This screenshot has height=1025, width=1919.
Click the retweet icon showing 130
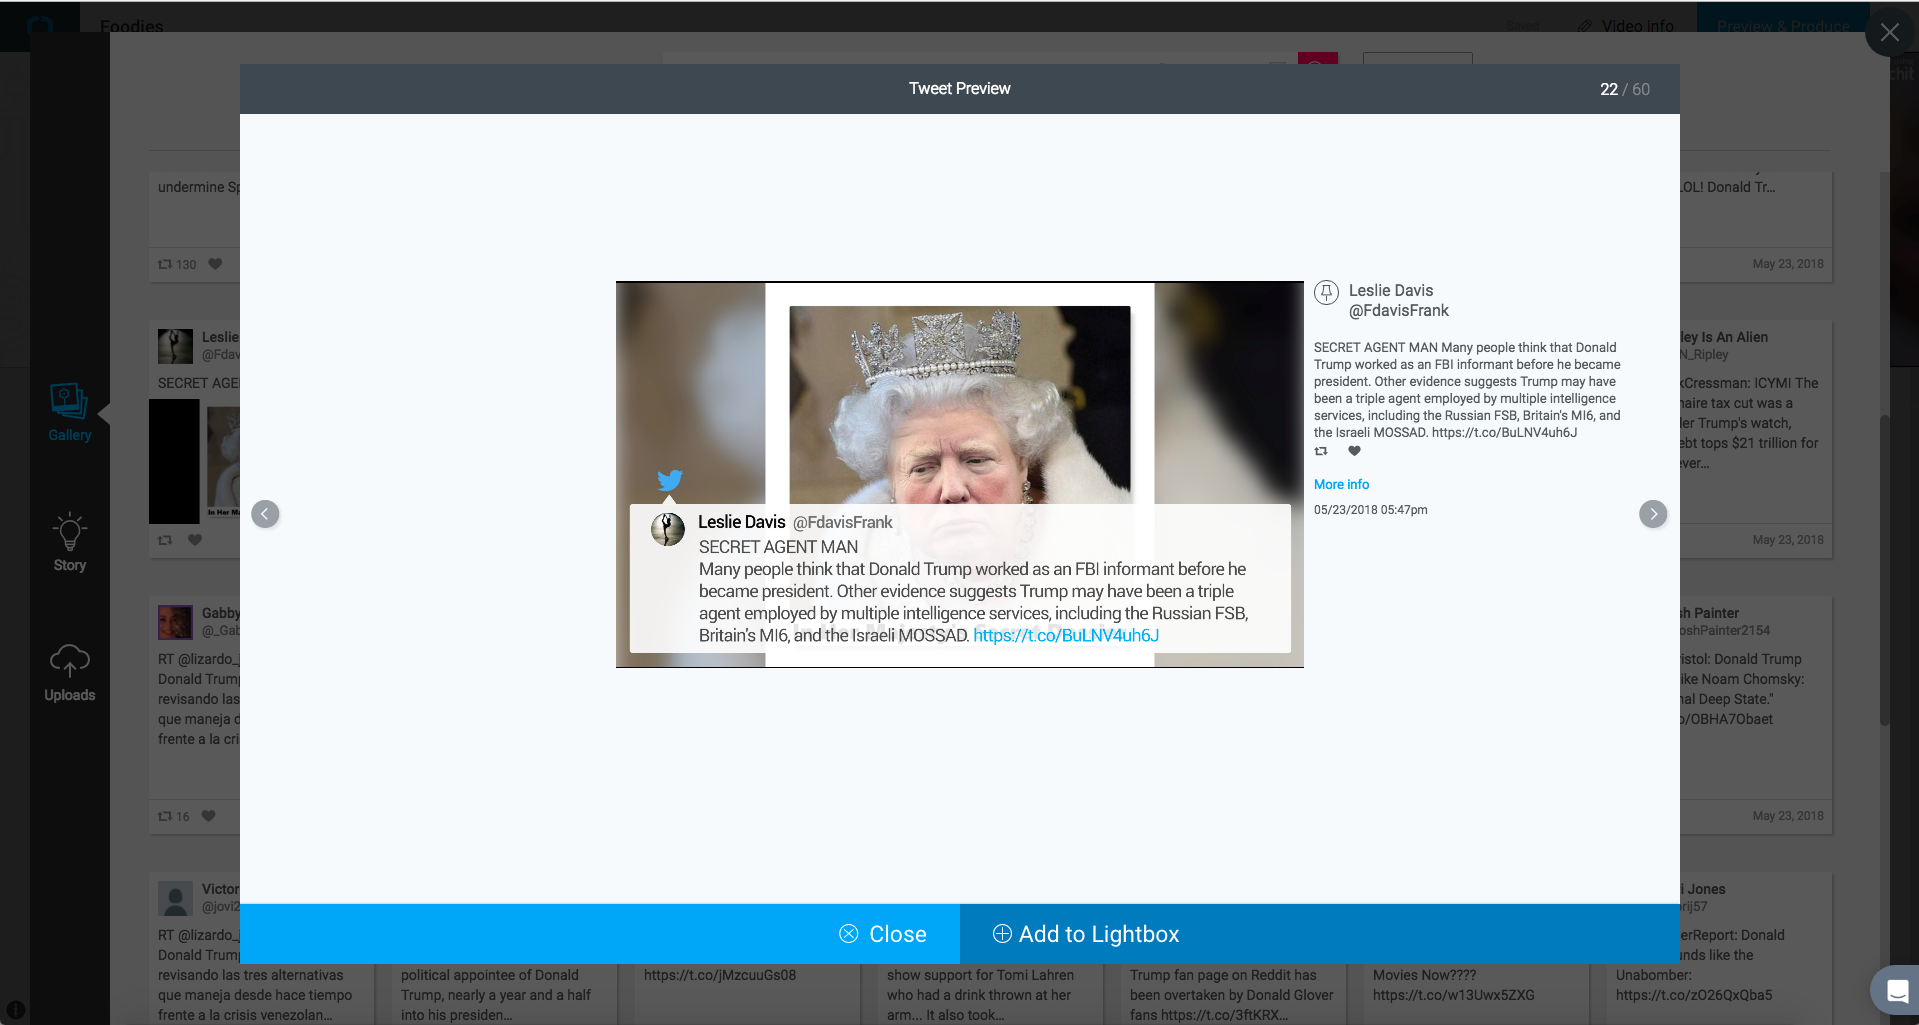click(165, 264)
